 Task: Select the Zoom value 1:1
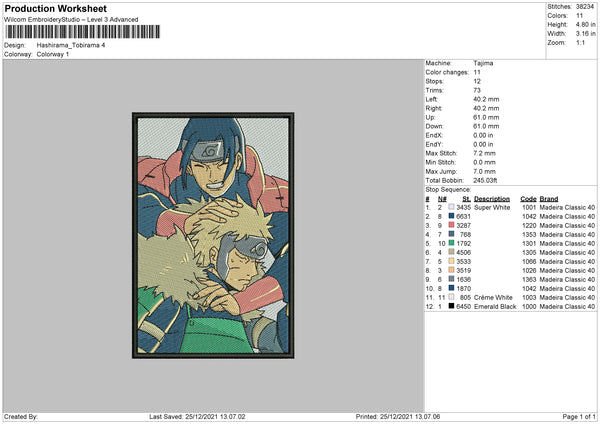coord(580,42)
